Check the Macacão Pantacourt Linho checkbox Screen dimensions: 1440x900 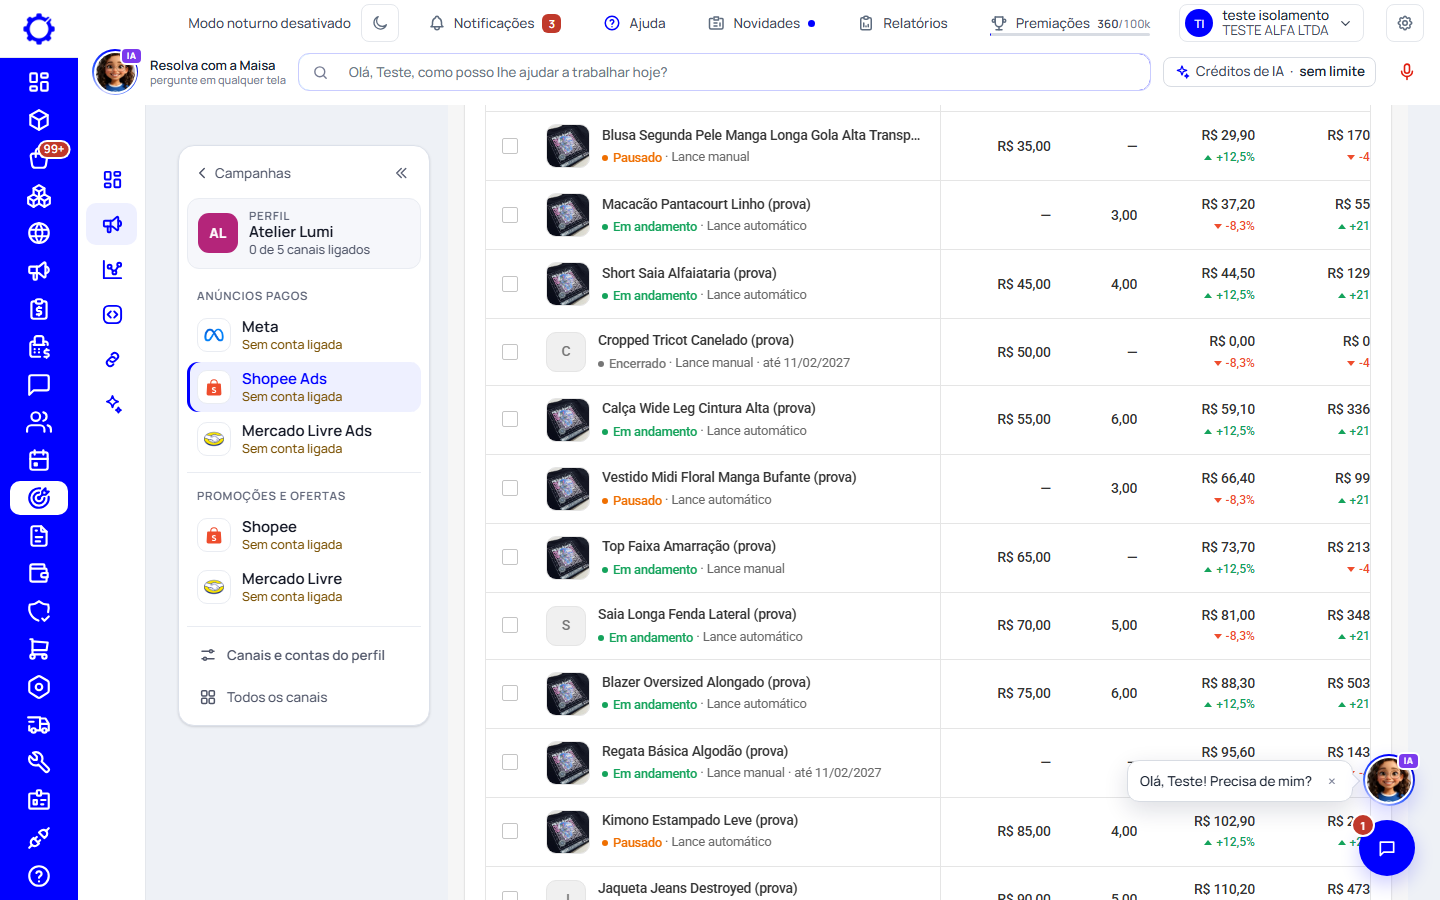point(510,215)
